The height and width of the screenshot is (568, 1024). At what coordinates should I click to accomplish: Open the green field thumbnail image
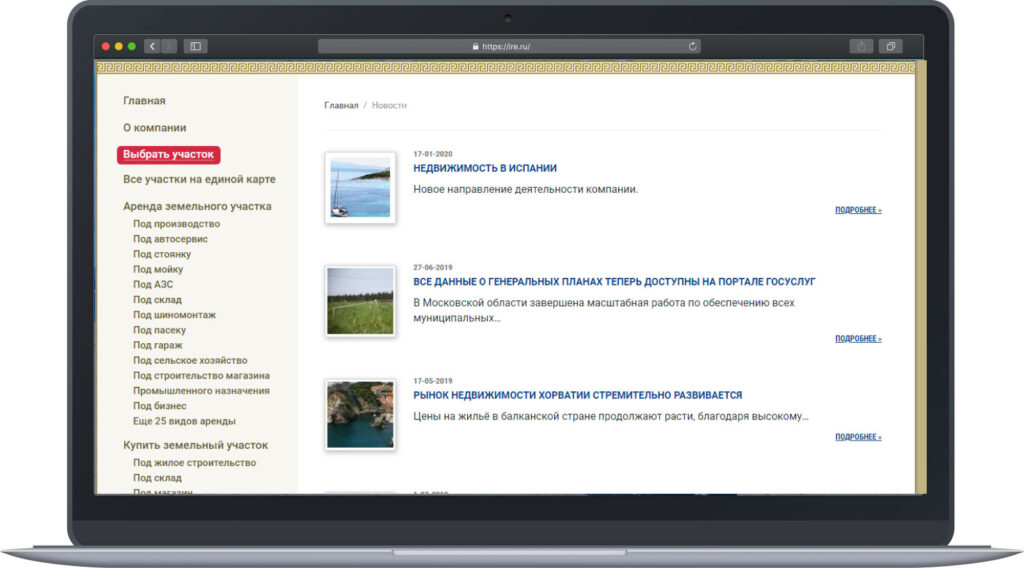[360, 301]
